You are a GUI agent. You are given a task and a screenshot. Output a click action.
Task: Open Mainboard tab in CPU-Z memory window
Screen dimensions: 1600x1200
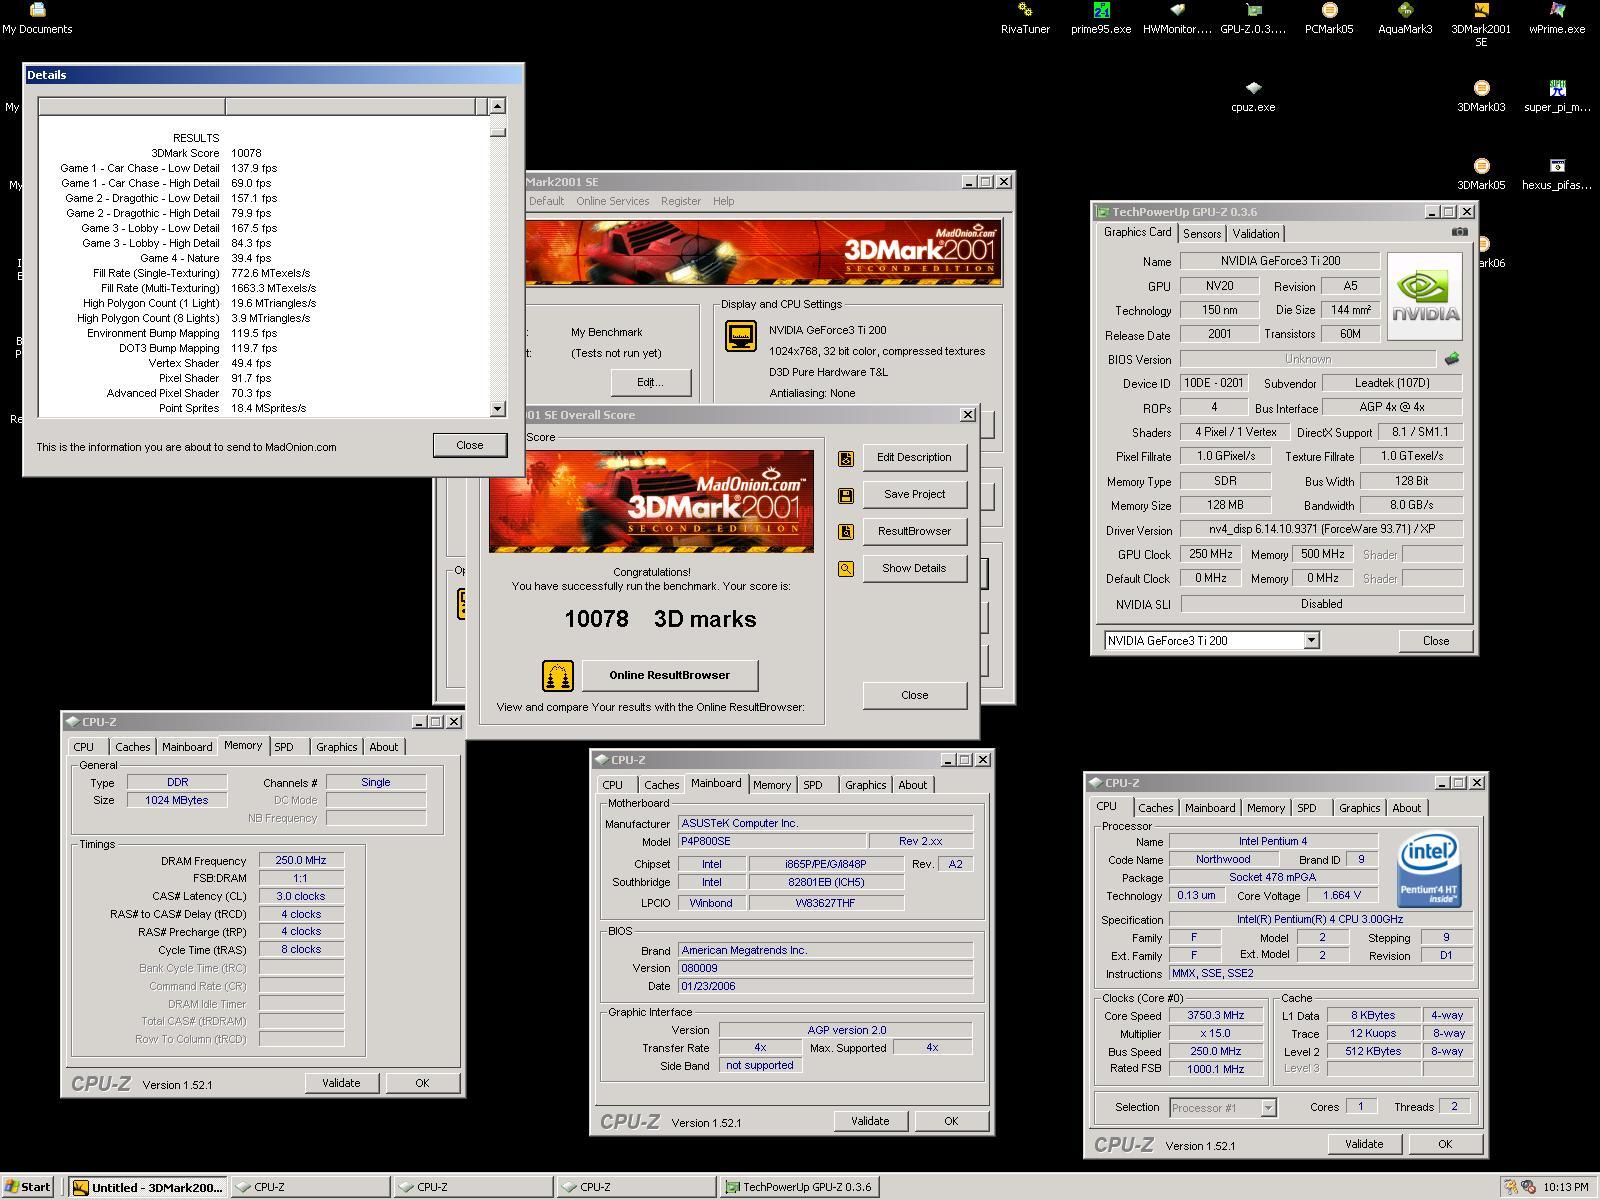point(187,747)
